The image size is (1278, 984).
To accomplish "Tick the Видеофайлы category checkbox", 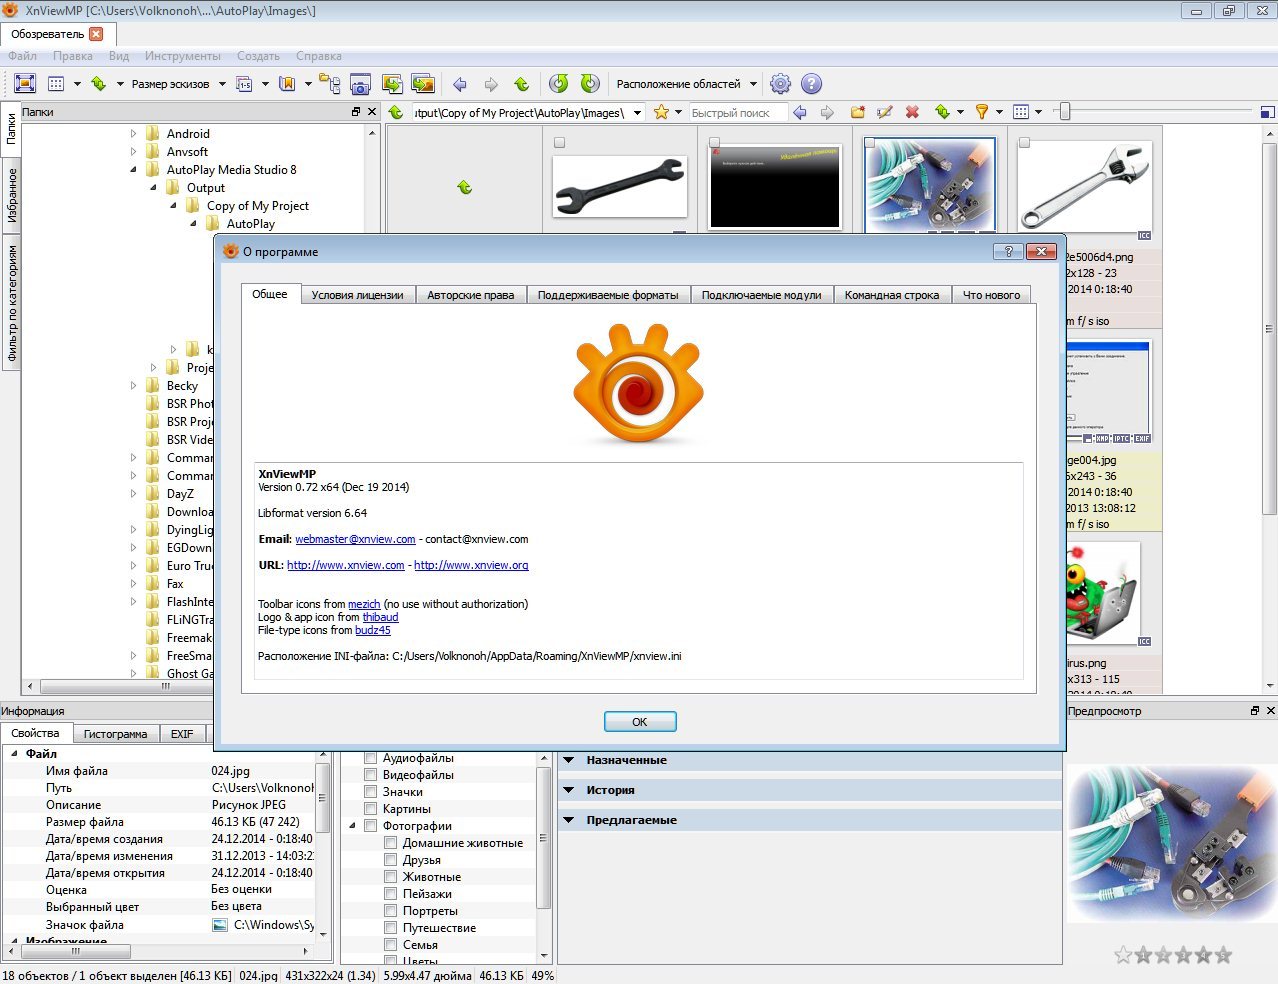I will click(370, 775).
